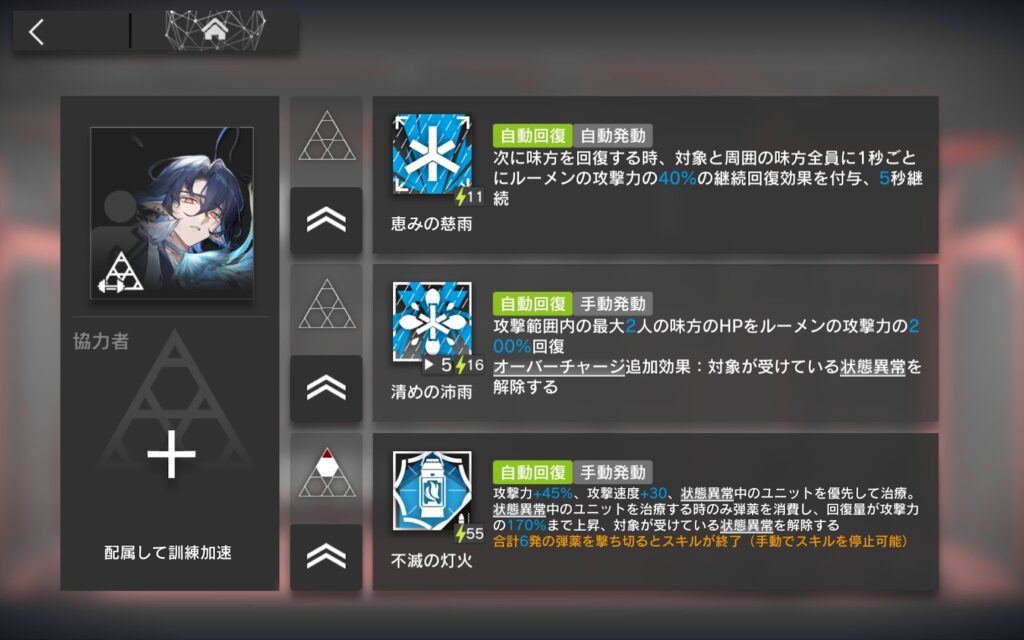Select the 不滅の灯火 lantern skill icon

tap(432, 490)
